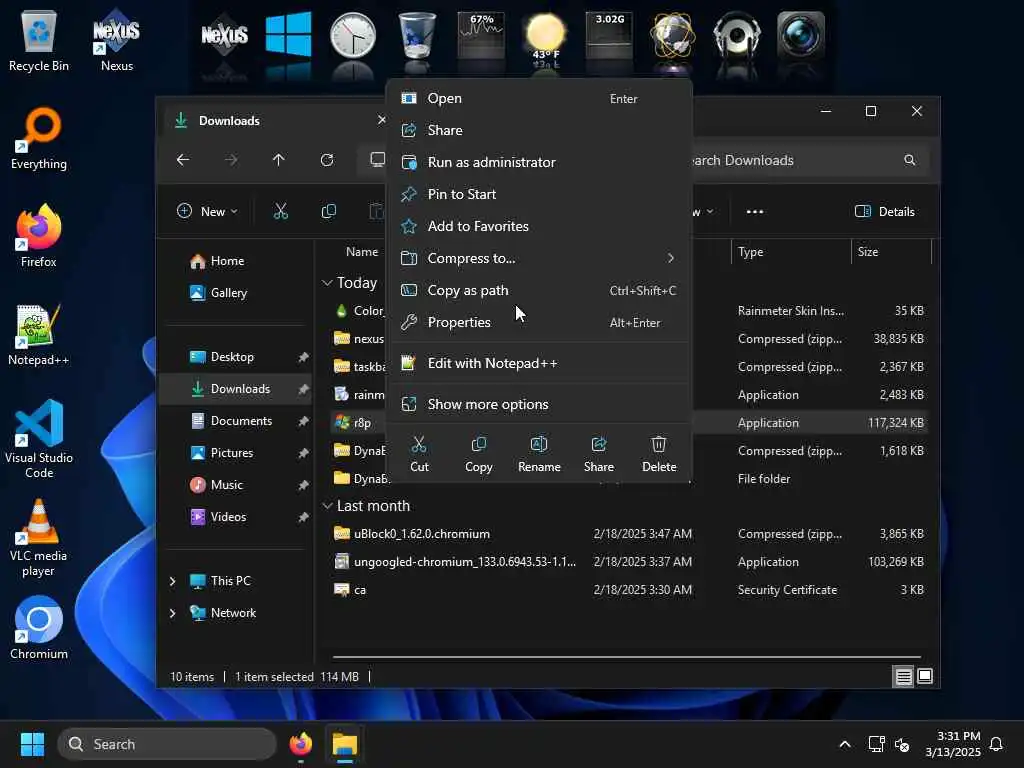The width and height of the screenshot is (1024, 768).
Task: Click the search magnifier in Search Downloads
Action: point(909,160)
